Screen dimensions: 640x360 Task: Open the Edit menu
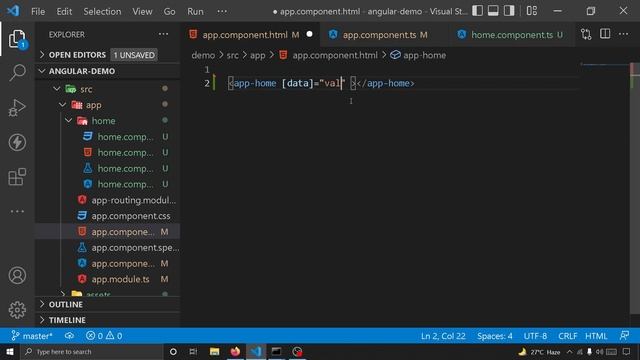coord(64,11)
